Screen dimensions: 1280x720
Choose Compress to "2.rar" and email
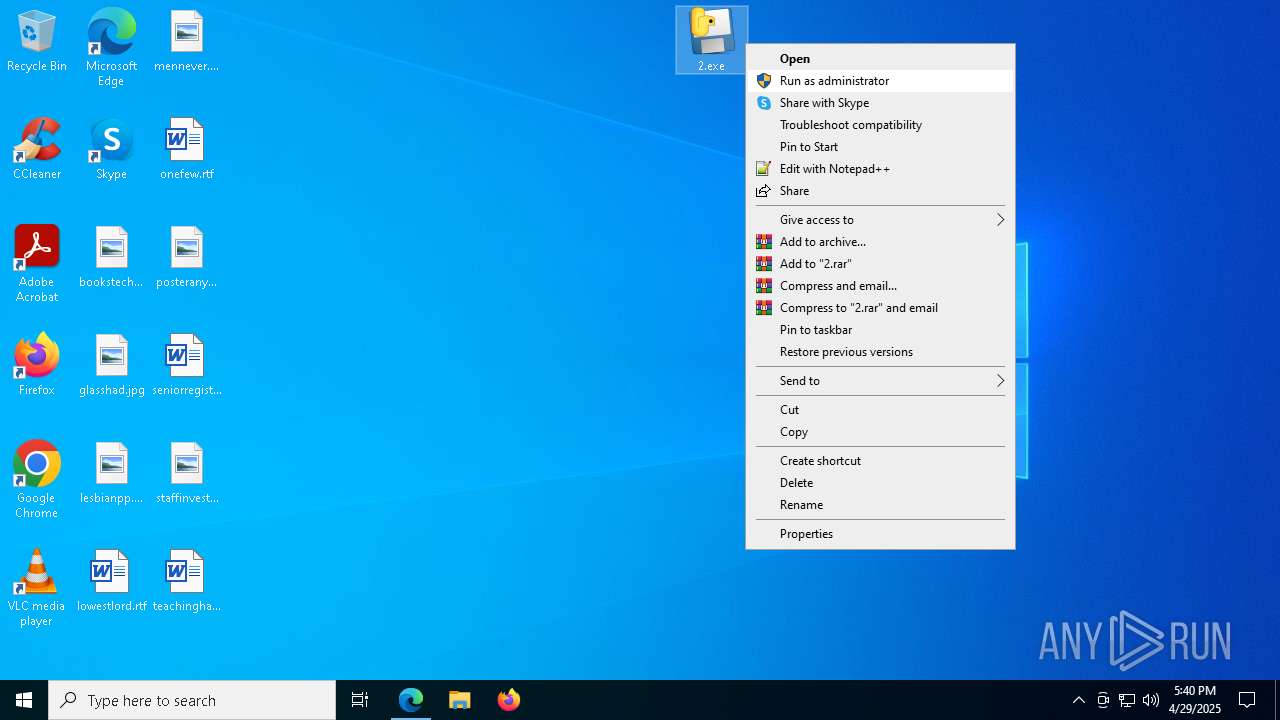(x=880, y=308)
